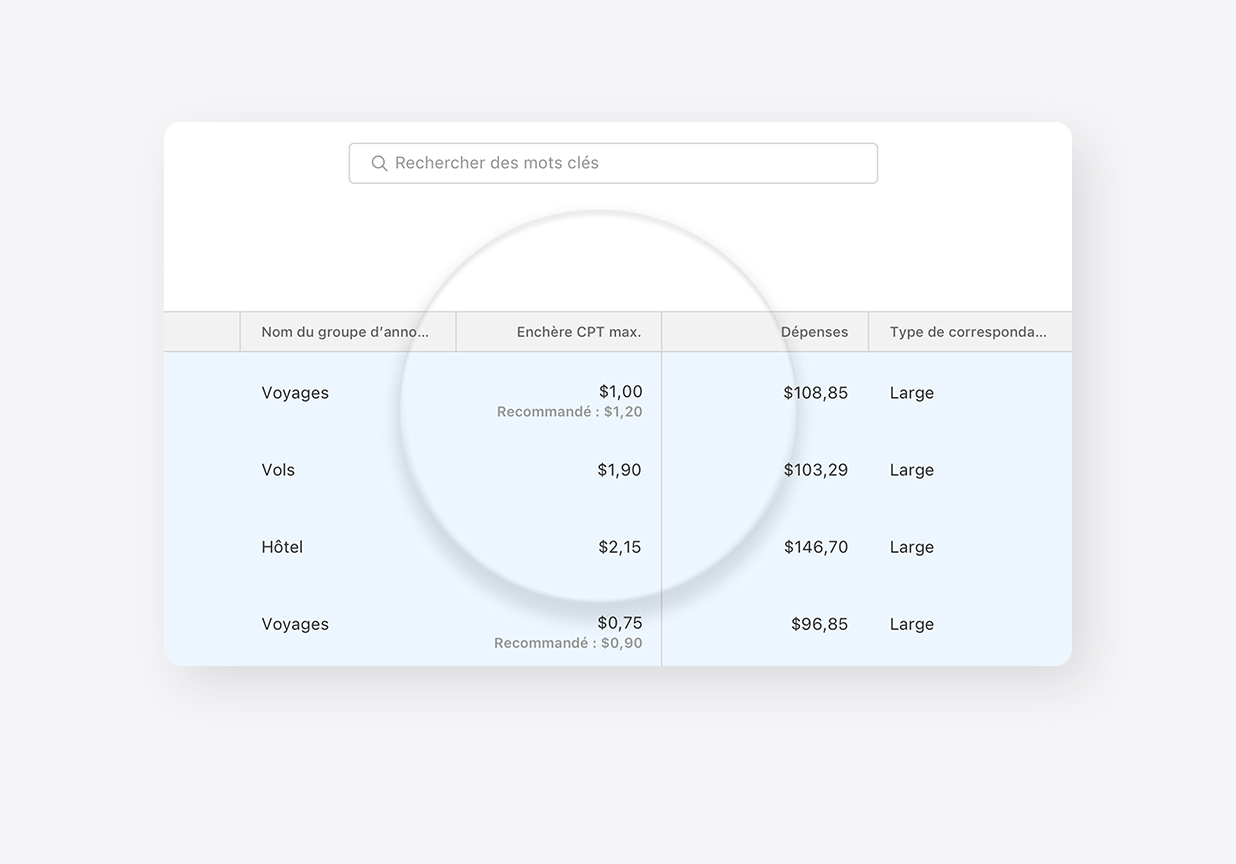Change the "Large" match type for Hôtel
This screenshot has height=864, width=1236.
(x=911, y=547)
